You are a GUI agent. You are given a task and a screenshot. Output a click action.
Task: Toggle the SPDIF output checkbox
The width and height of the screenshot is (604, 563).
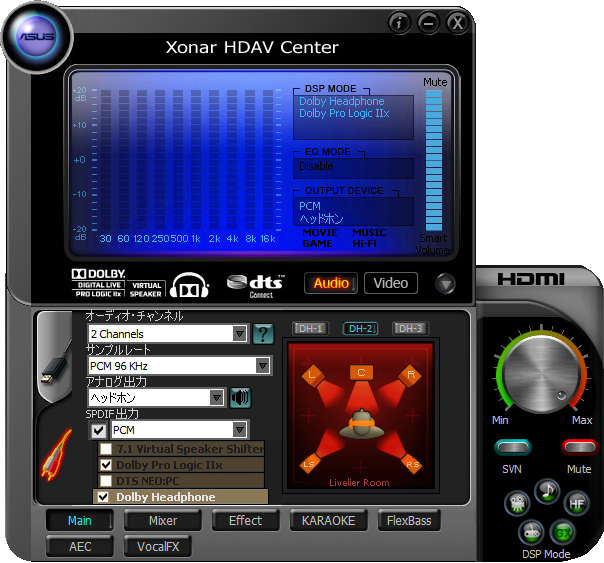click(x=98, y=430)
